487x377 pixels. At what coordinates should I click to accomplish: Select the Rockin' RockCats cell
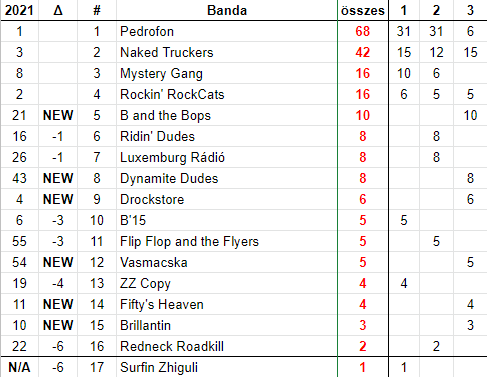tap(227, 94)
